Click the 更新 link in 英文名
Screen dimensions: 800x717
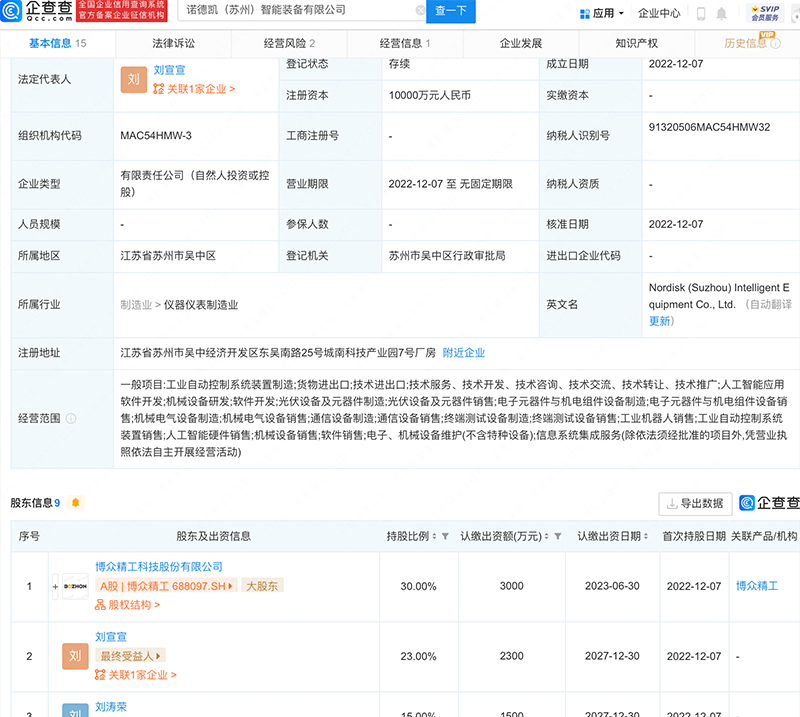[x=659, y=321]
